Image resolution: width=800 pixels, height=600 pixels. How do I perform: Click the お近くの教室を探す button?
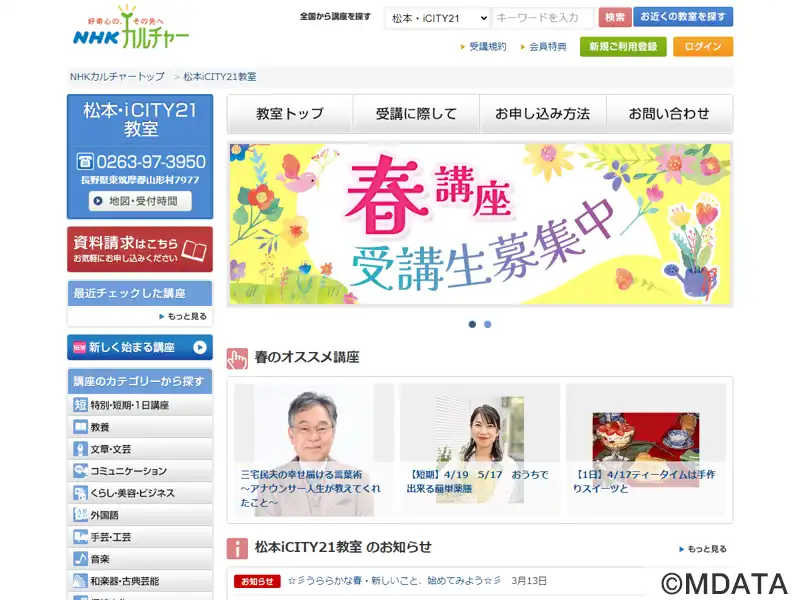683,17
